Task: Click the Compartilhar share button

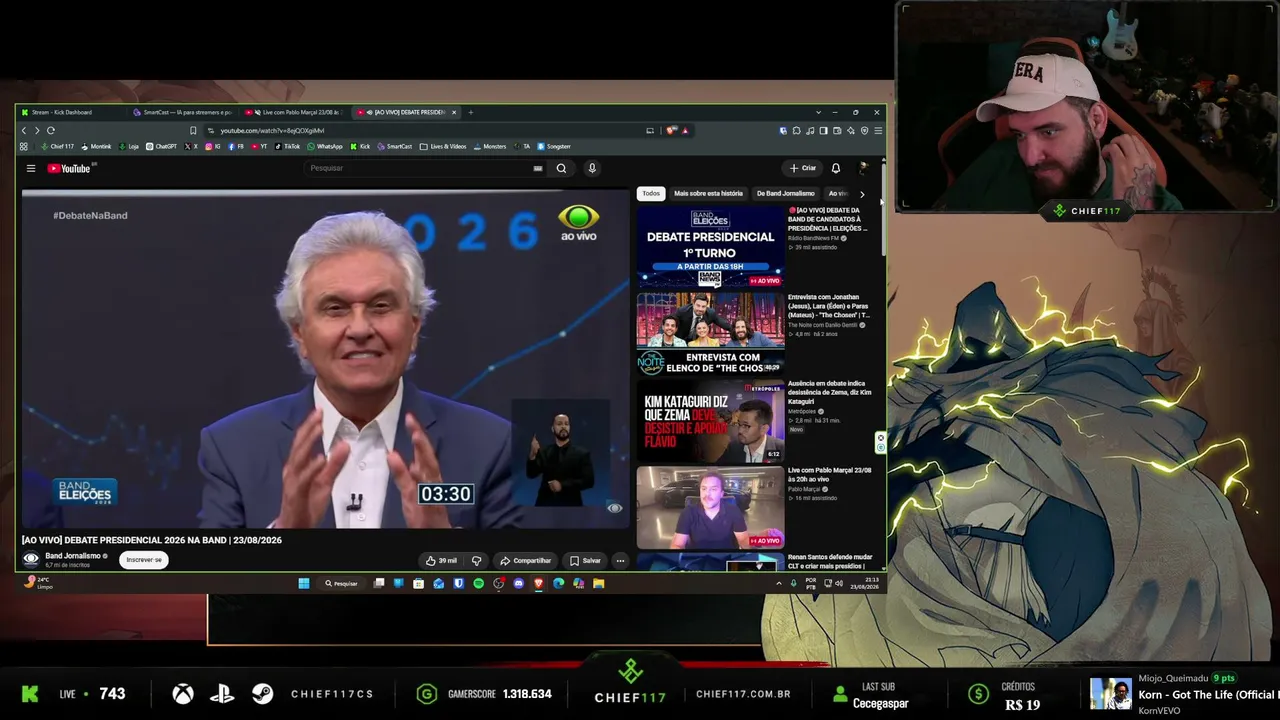Action: coord(526,560)
